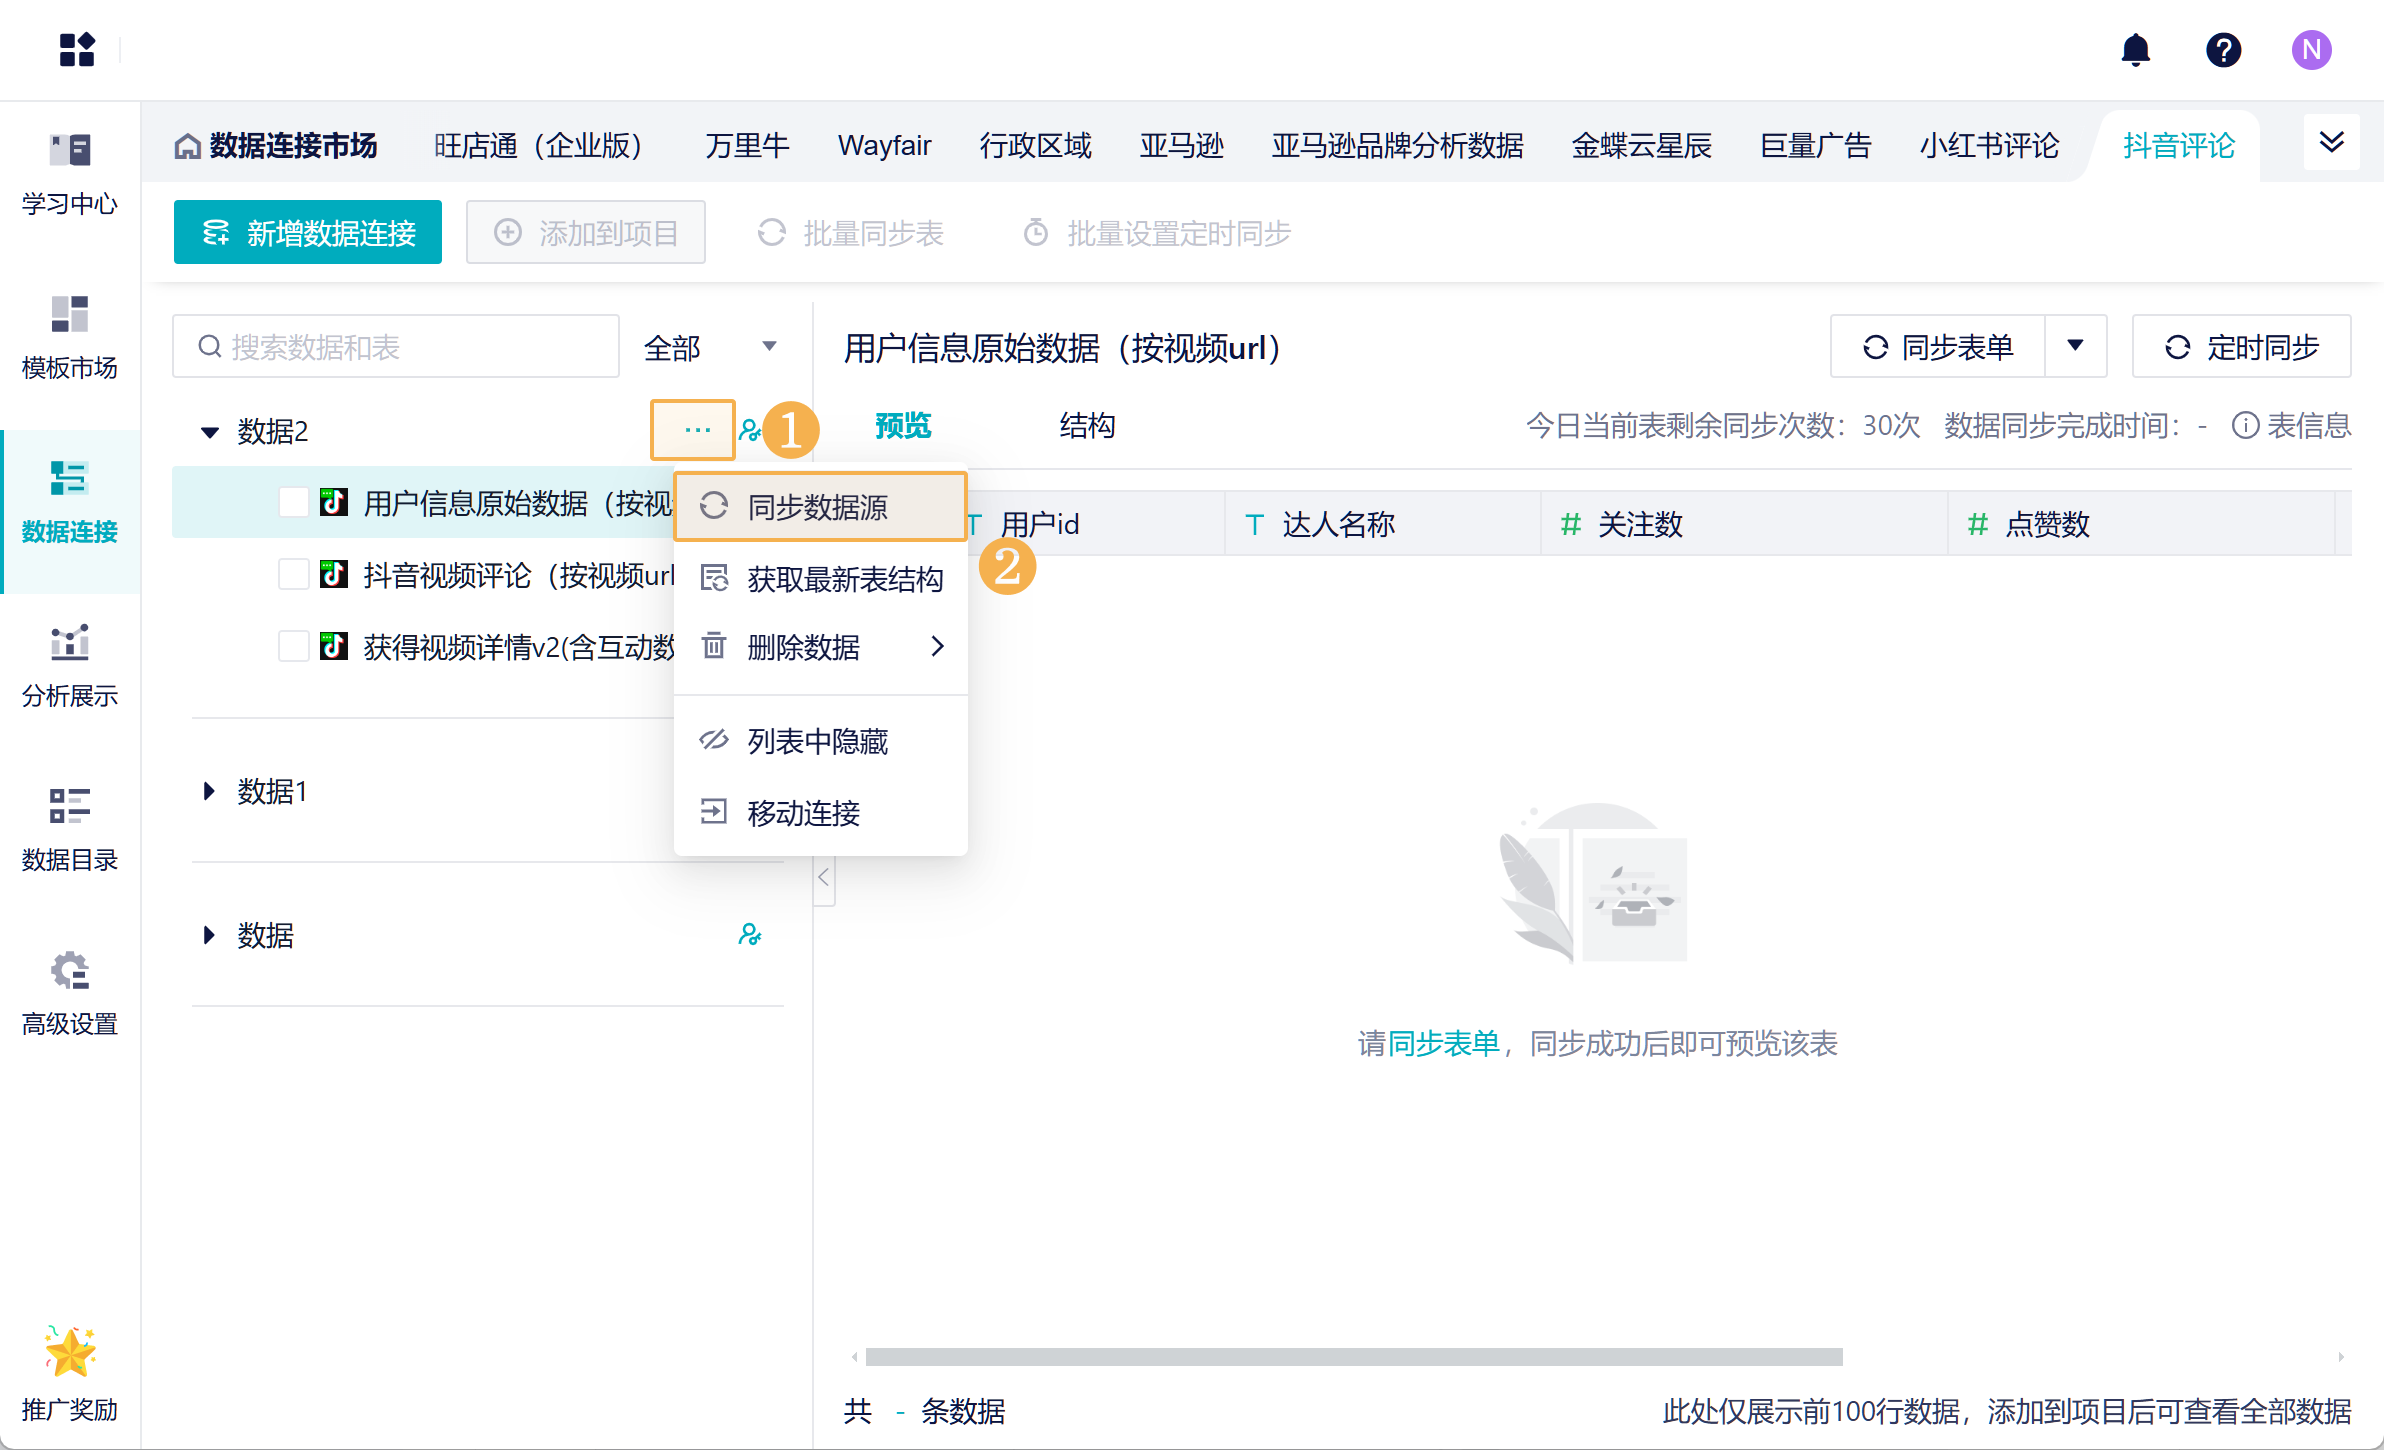Click the 同步表单 link in empty state
2384x1450 pixels.
tap(1444, 1044)
